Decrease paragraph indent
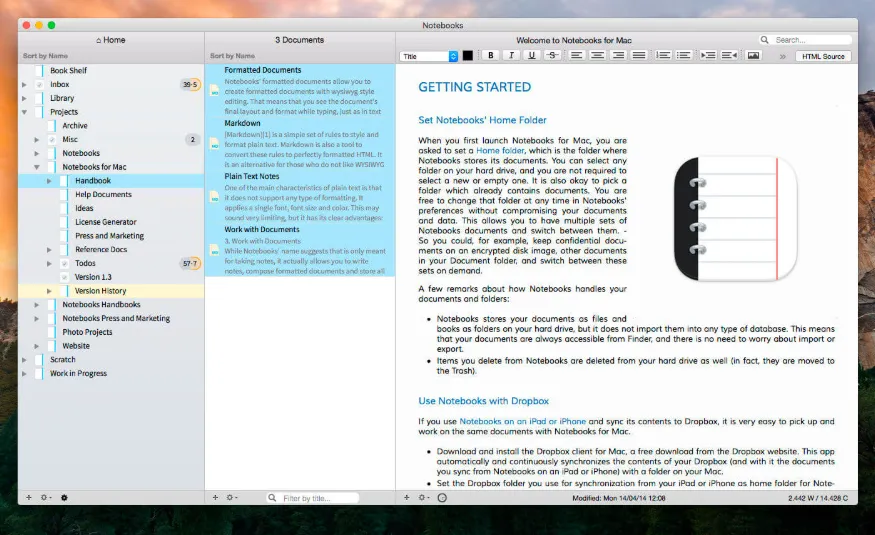 pos(729,55)
